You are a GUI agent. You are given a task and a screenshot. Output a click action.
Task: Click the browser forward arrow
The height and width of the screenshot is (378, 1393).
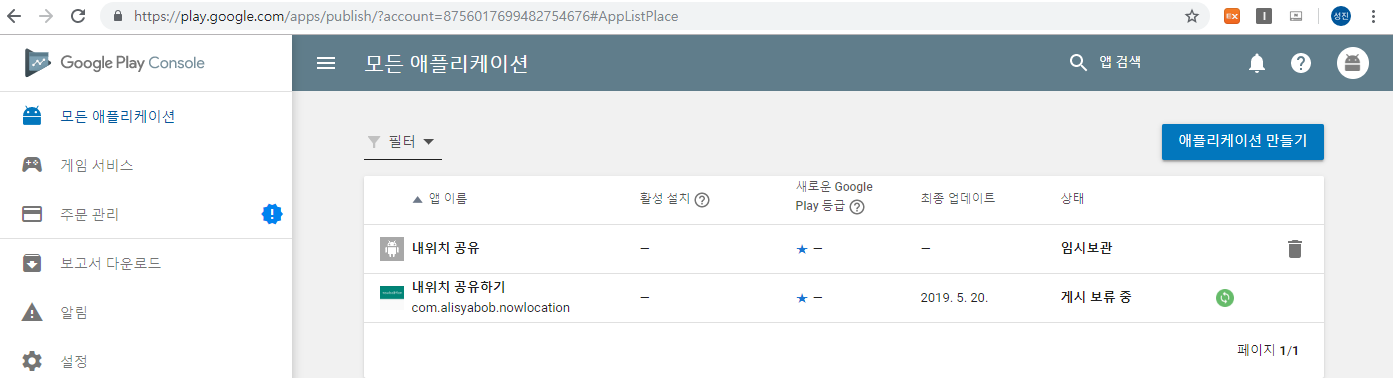click(46, 16)
